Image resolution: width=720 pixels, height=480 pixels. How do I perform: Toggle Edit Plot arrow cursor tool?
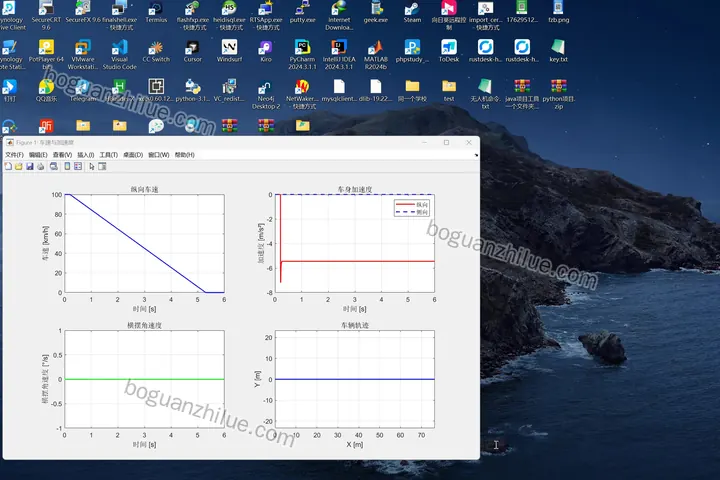tap(91, 166)
